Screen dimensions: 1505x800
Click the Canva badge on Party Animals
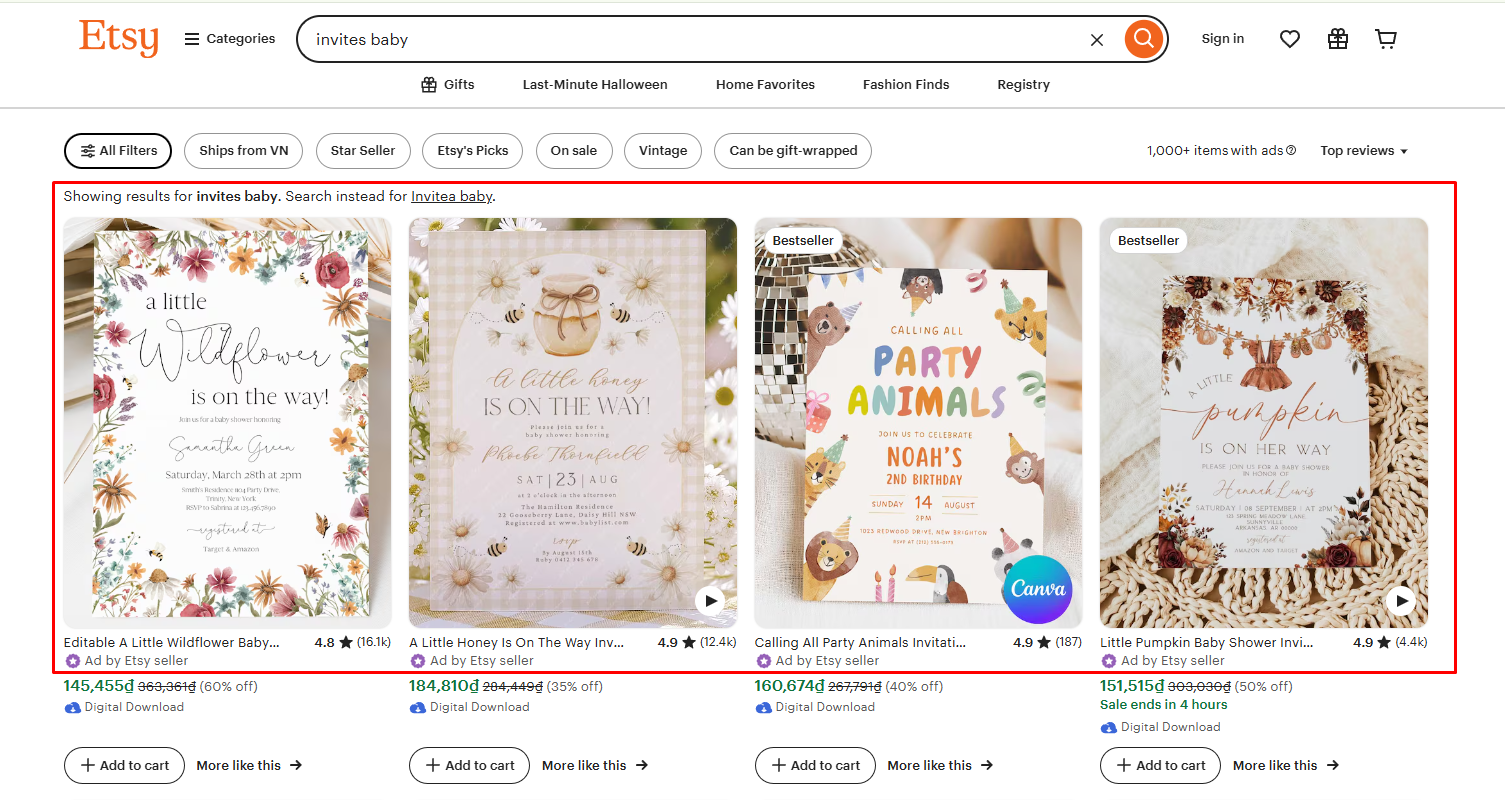coord(1037,589)
